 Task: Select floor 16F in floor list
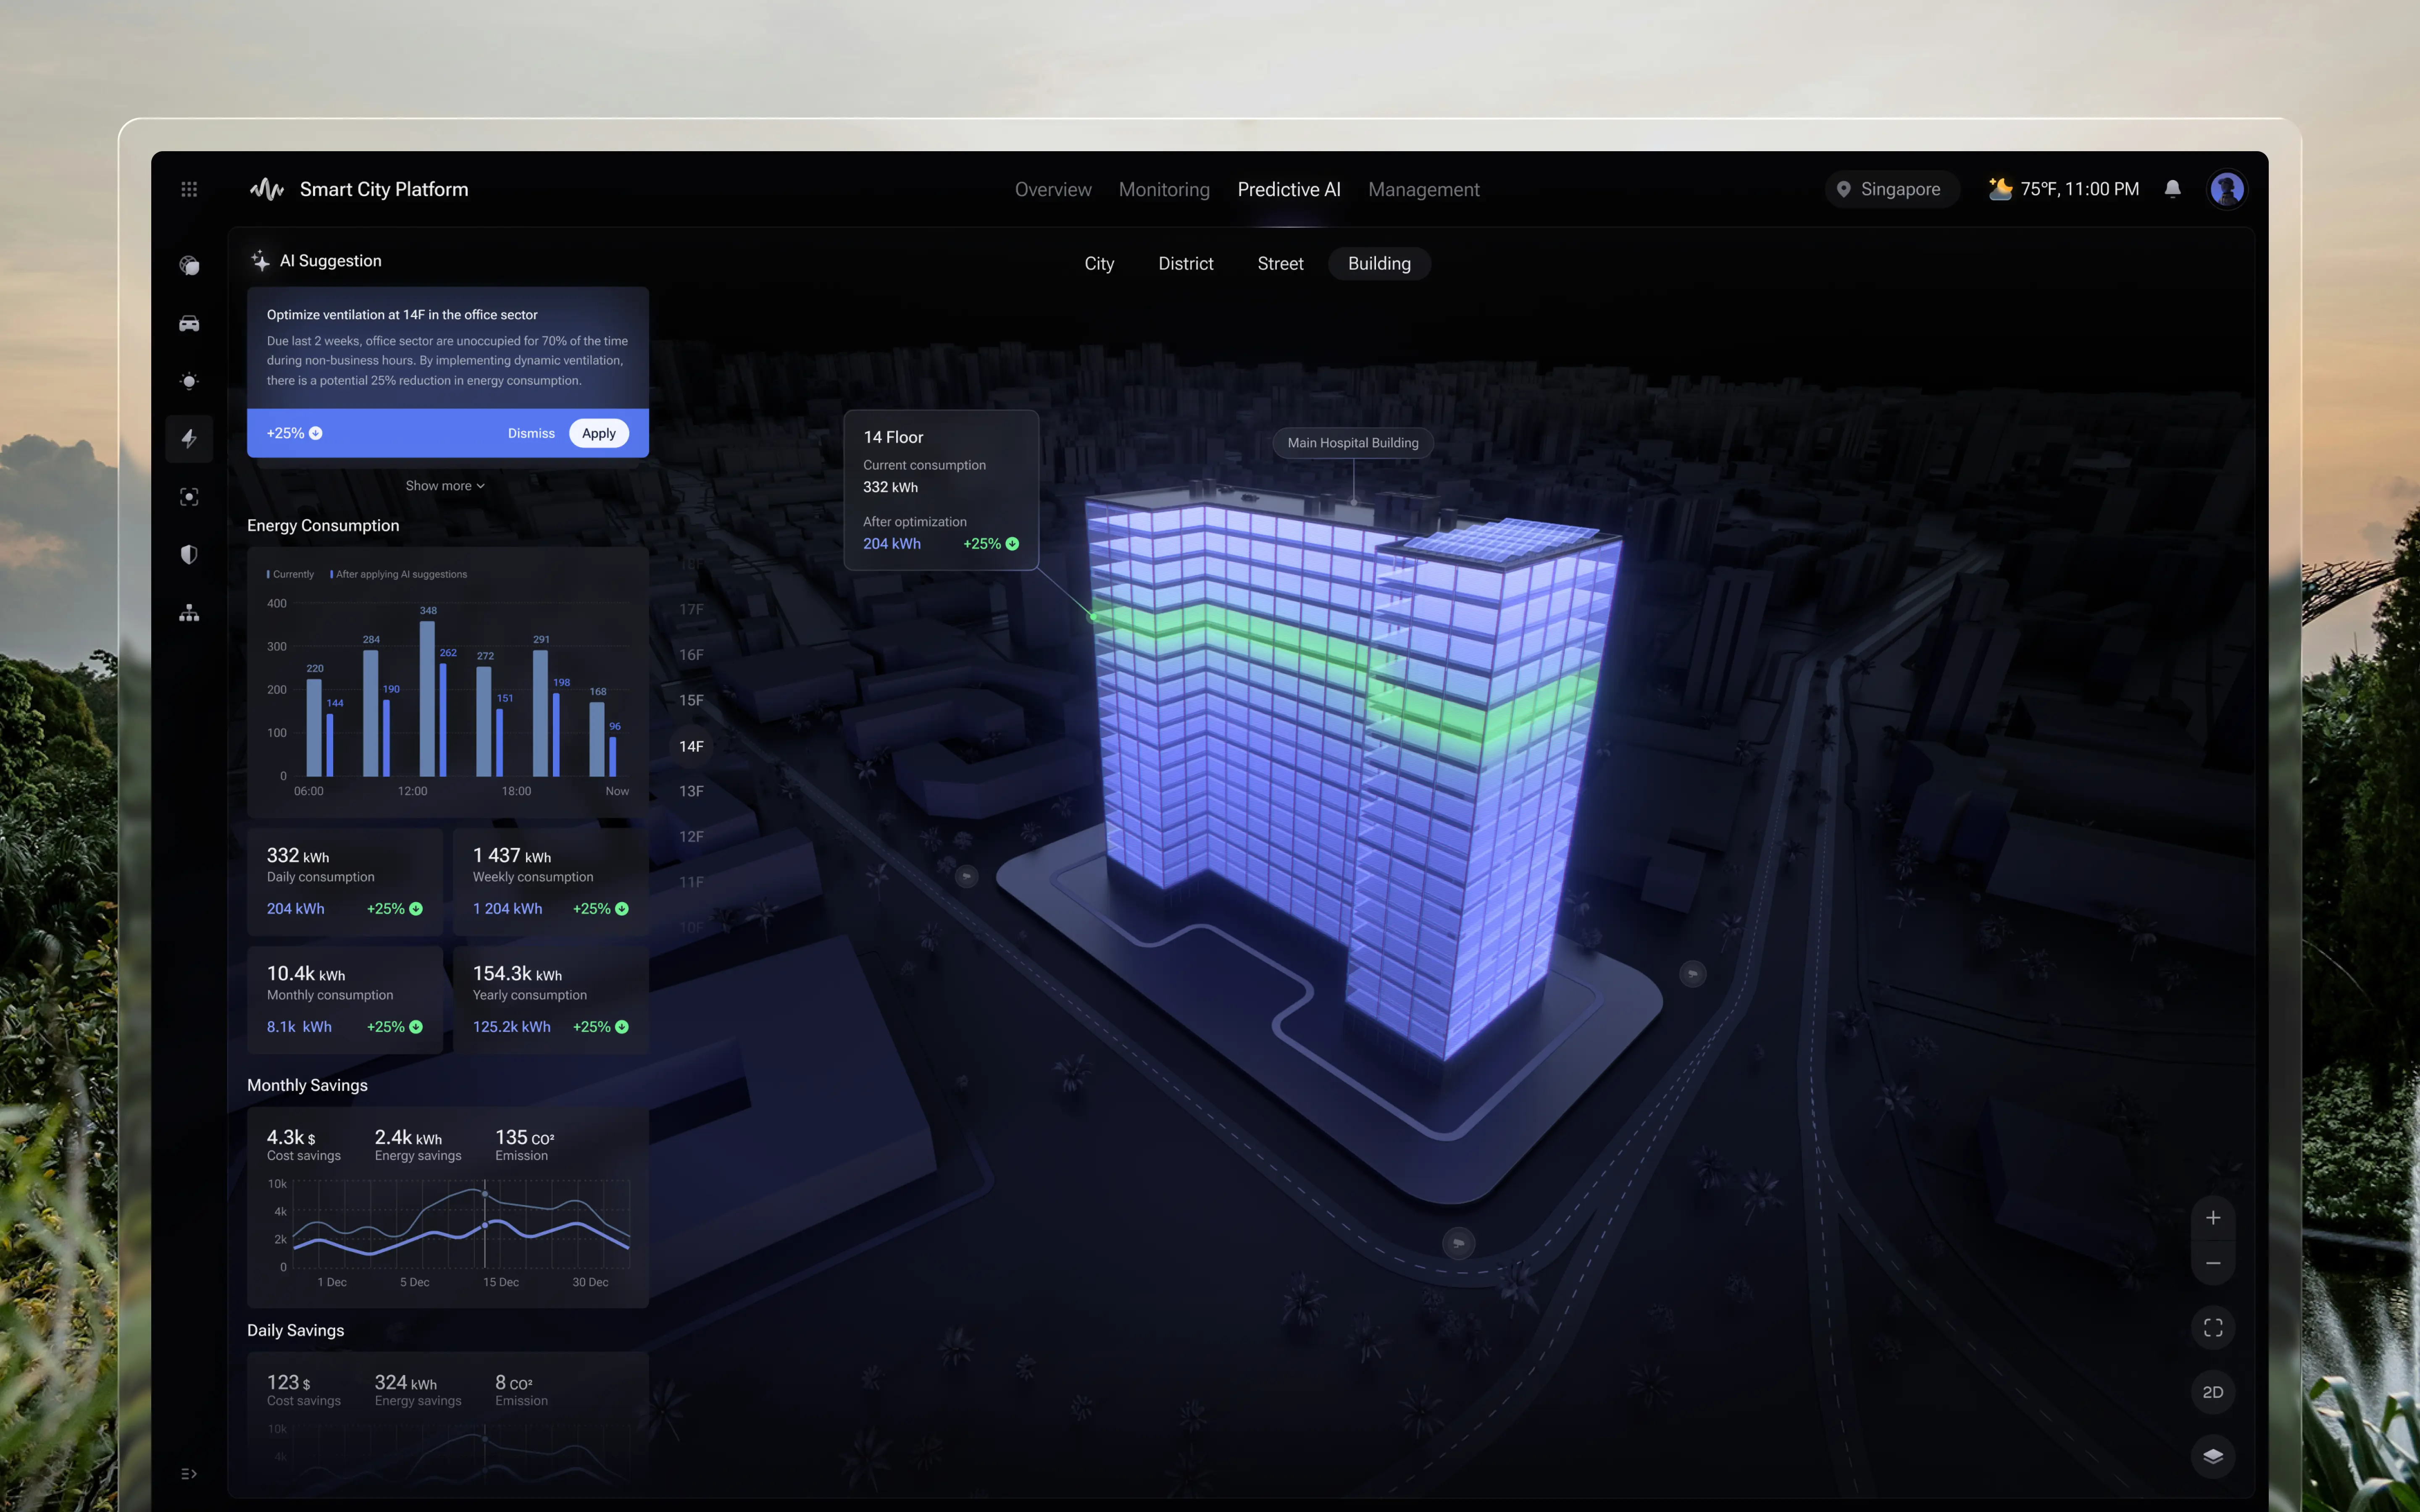(691, 655)
